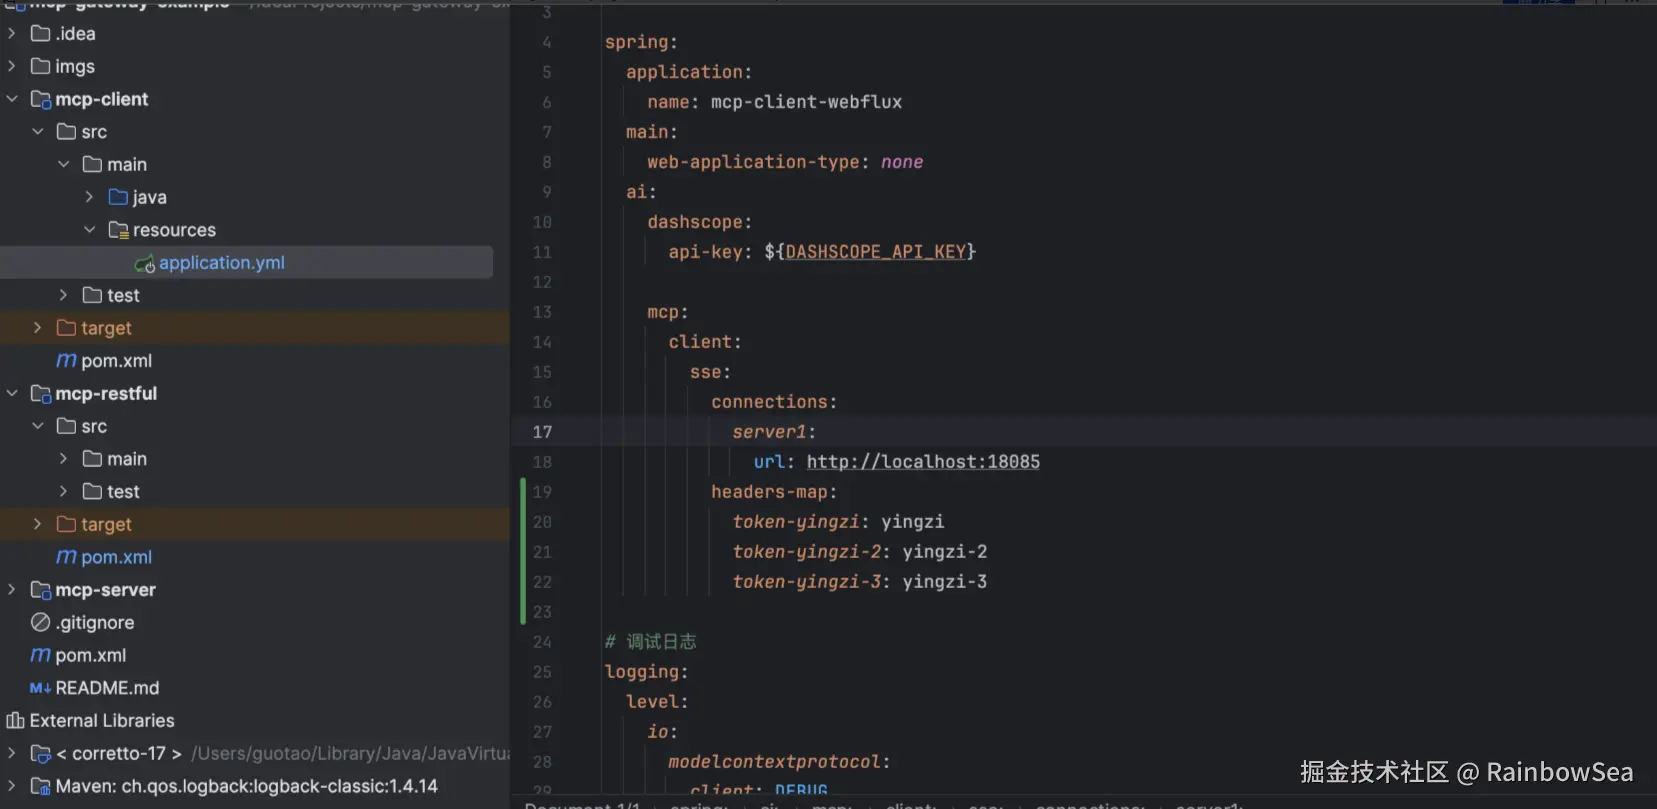Screen dimensions: 1657x809
Task: Click line number 17 in the gutter
Action: pos(542,432)
